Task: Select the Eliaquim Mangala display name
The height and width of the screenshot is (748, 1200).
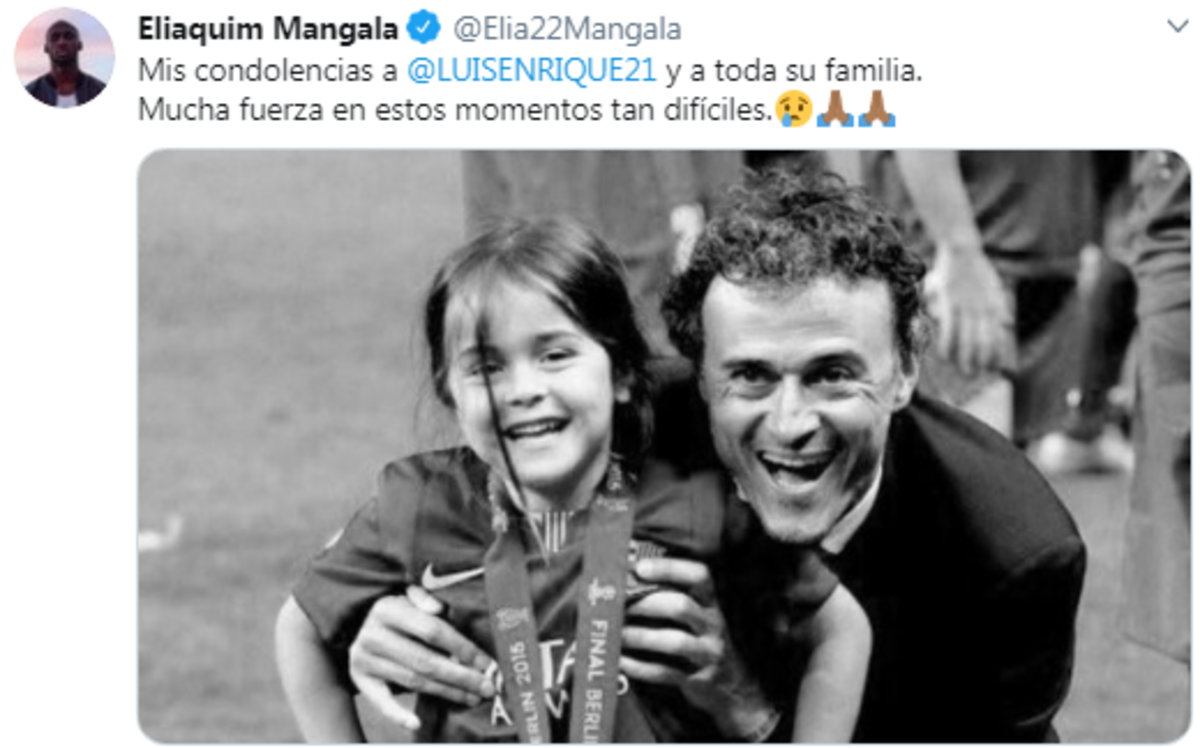Action: coord(269,29)
